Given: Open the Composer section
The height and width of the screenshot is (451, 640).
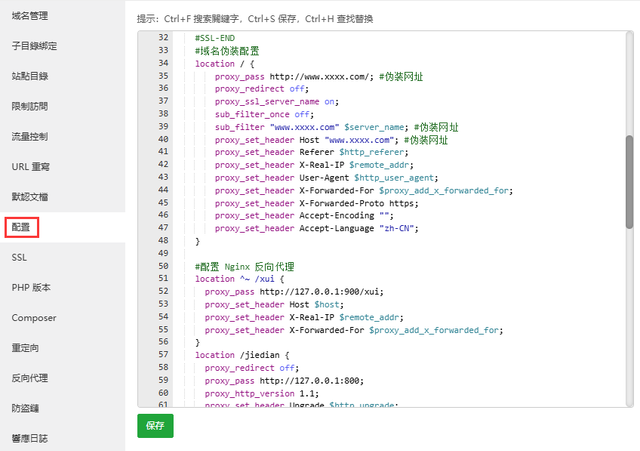Looking at the screenshot, I should [34, 318].
